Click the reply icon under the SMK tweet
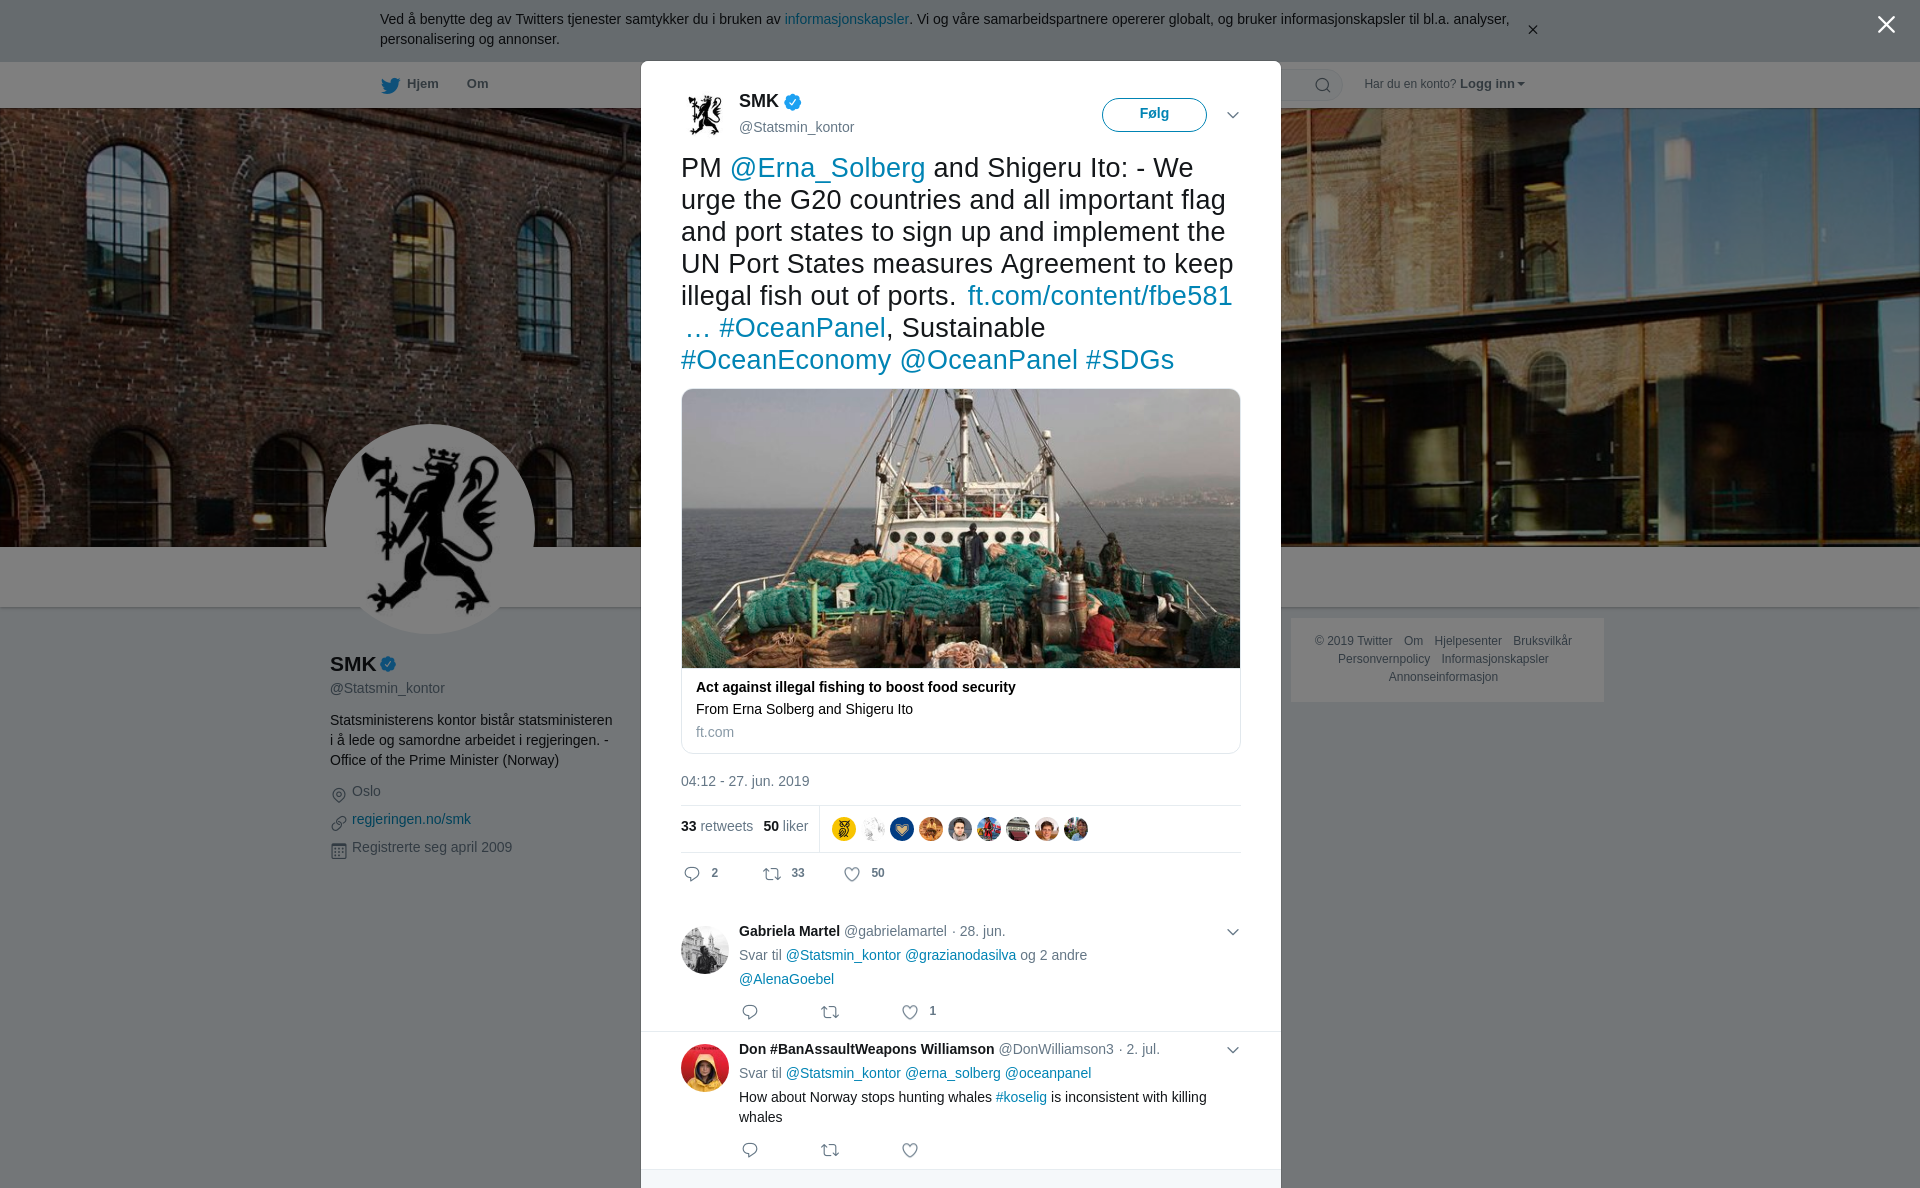Viewport: 1920px width, 1188px height. [x=692, y=874]
